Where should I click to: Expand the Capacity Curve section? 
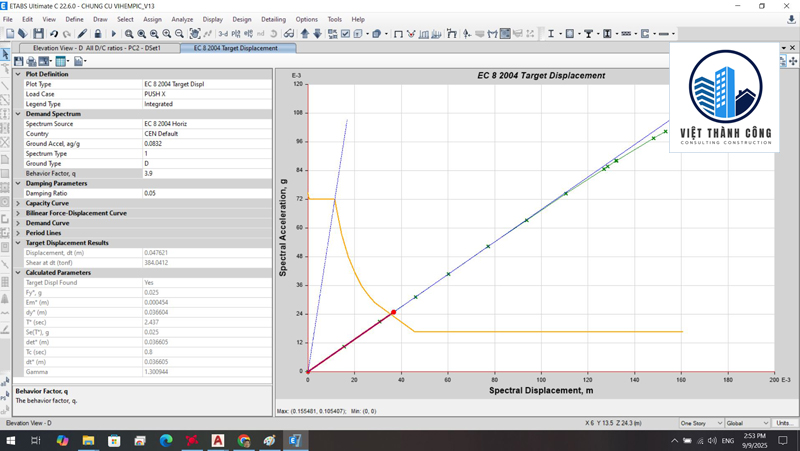click(x=18, y=203)
